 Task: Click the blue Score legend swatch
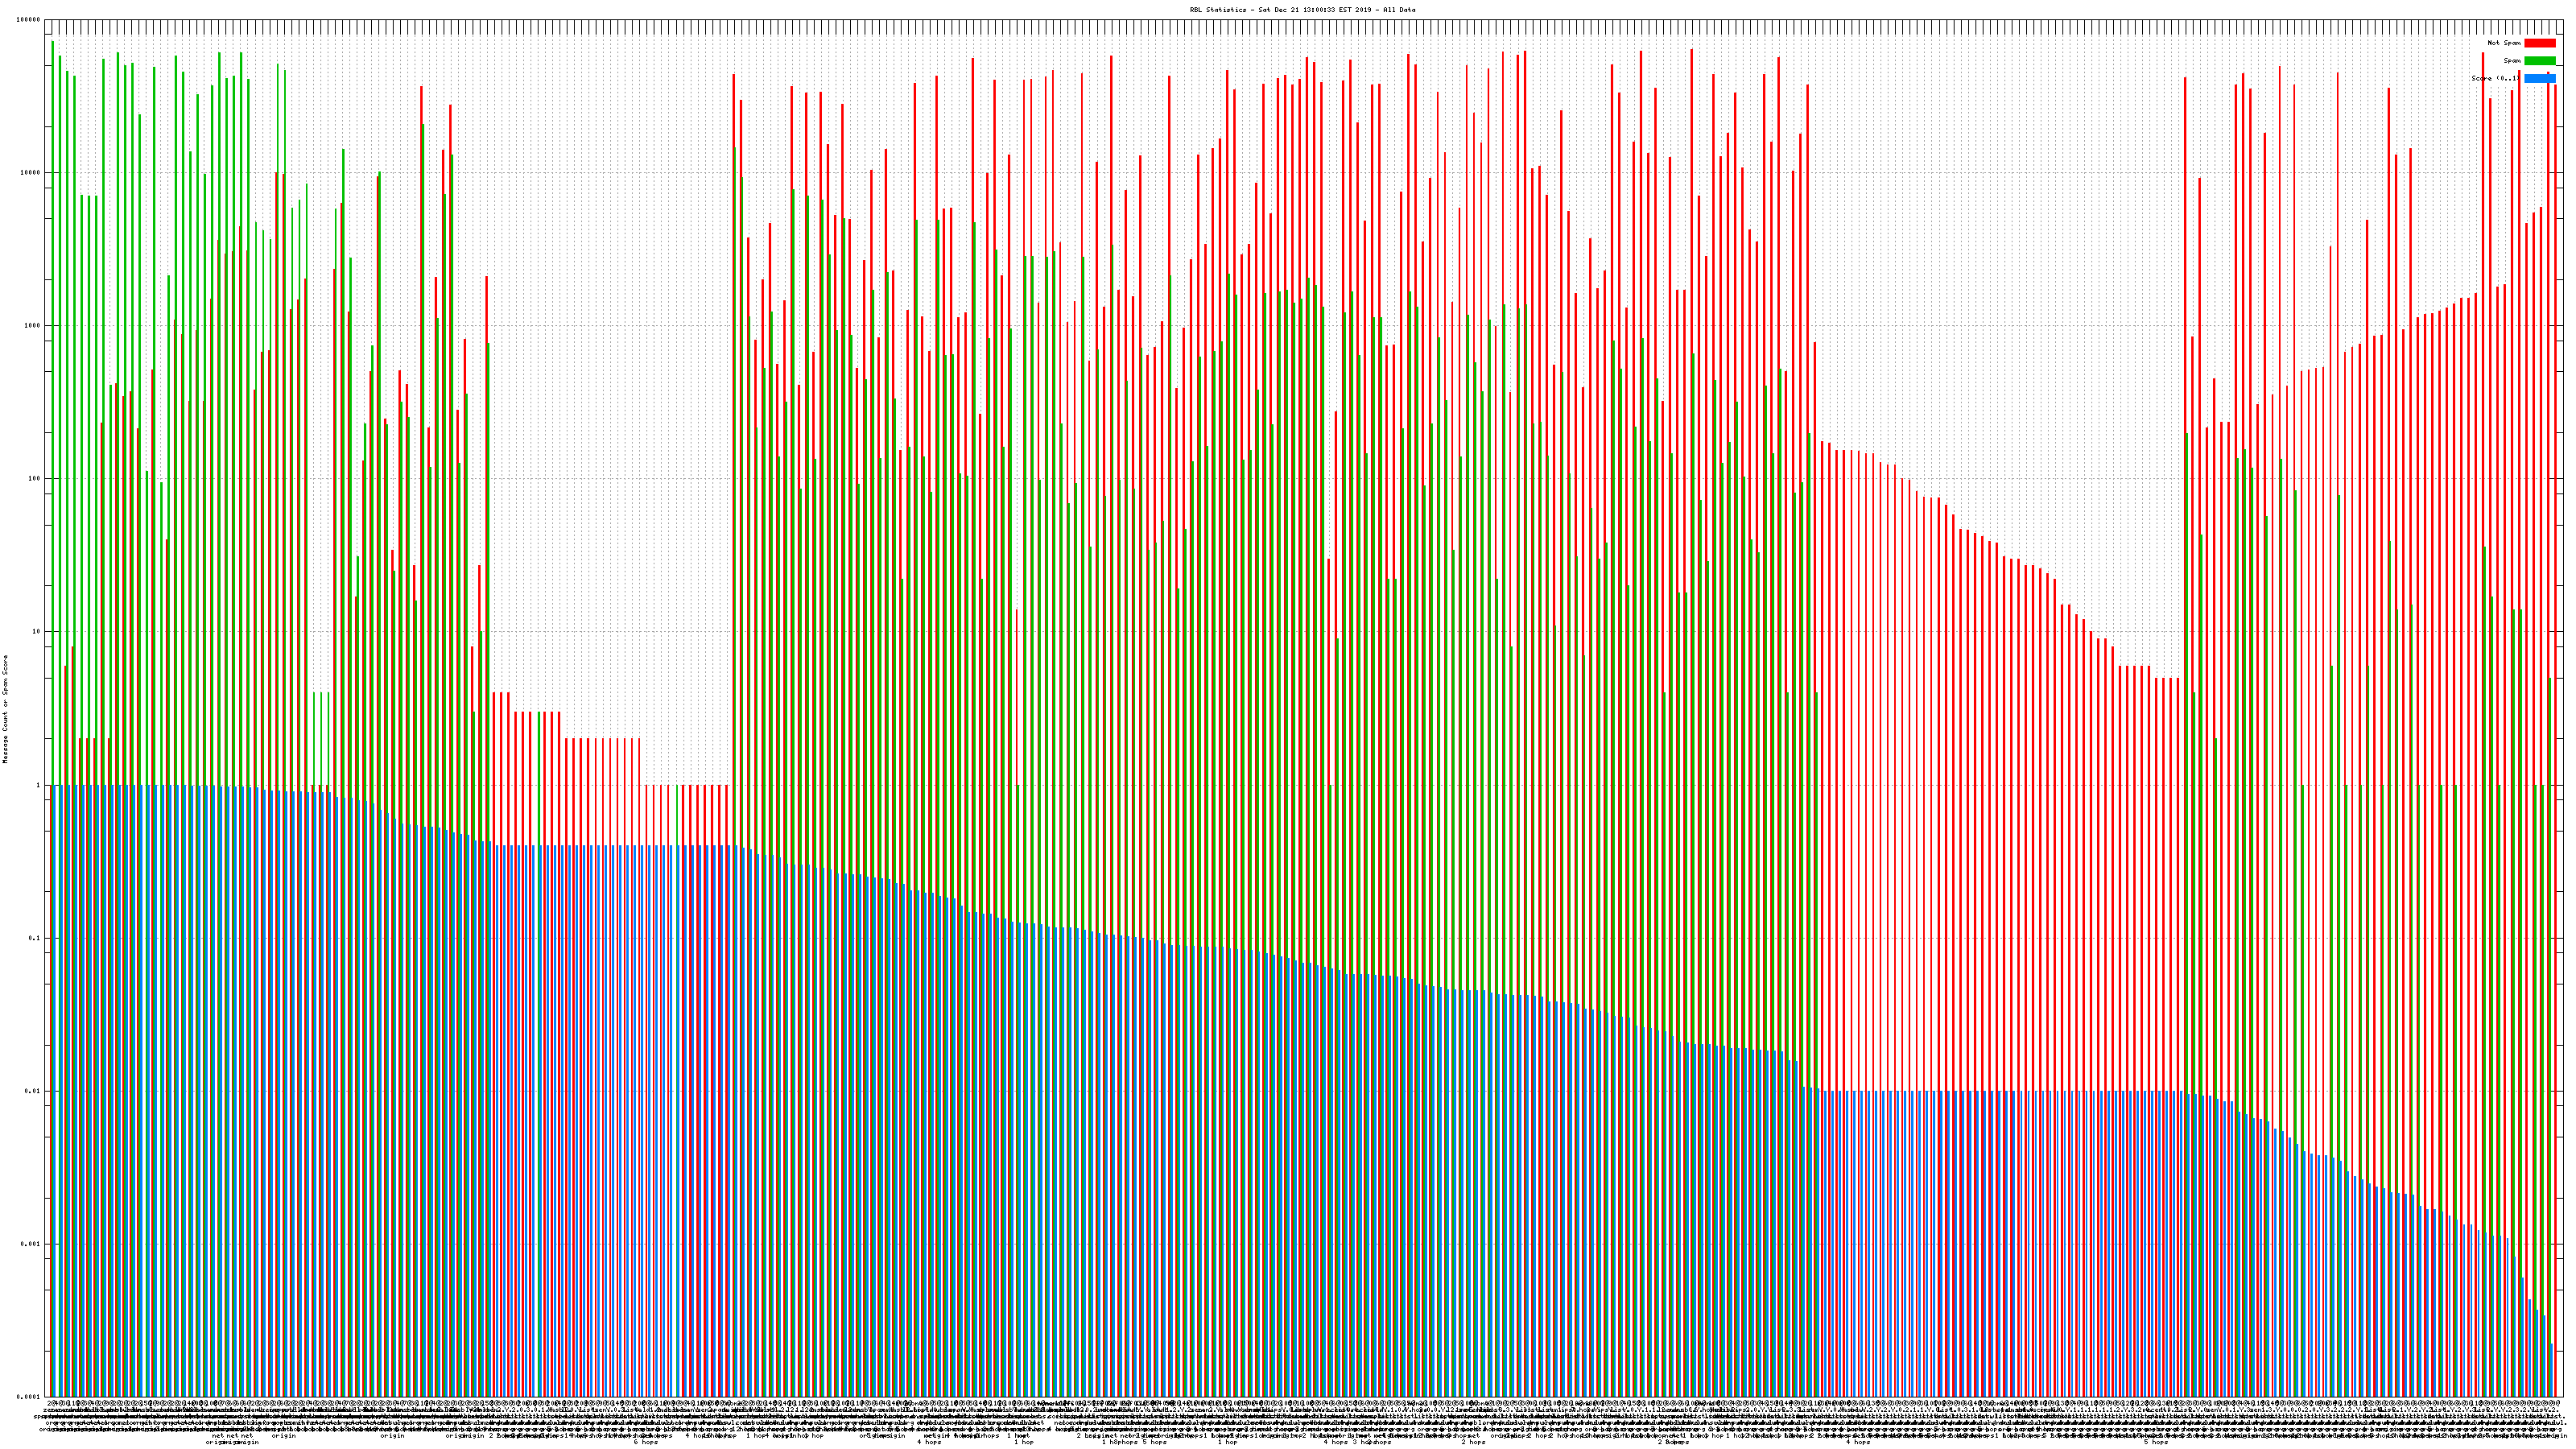click(x=2539, y=78)
